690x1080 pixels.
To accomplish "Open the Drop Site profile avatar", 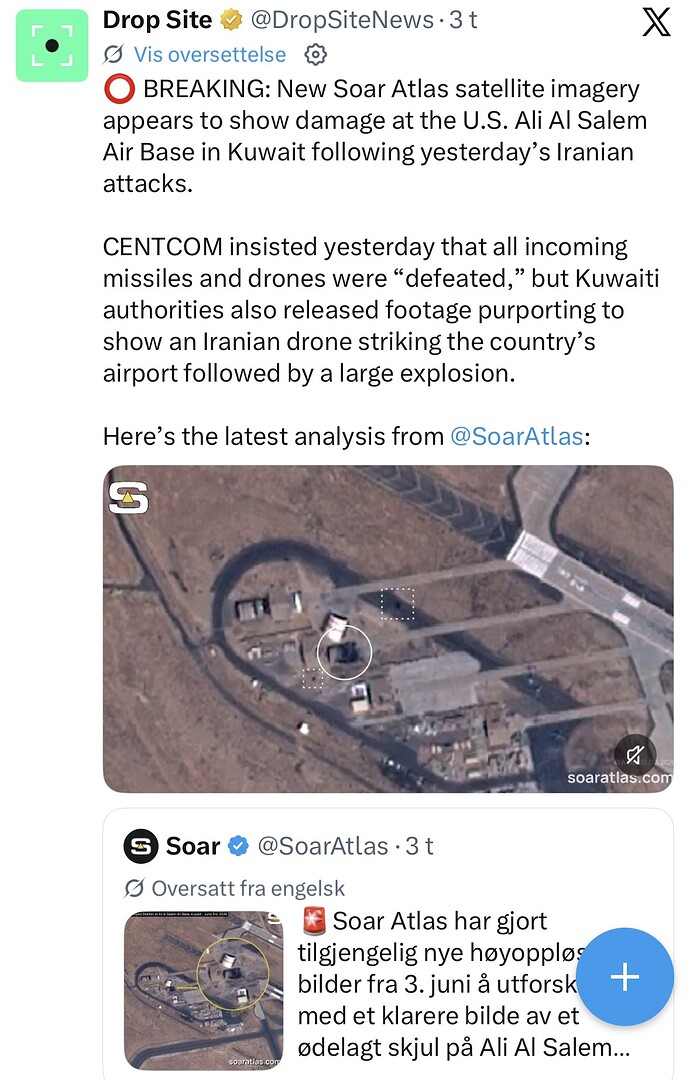I will click(52, 46).
